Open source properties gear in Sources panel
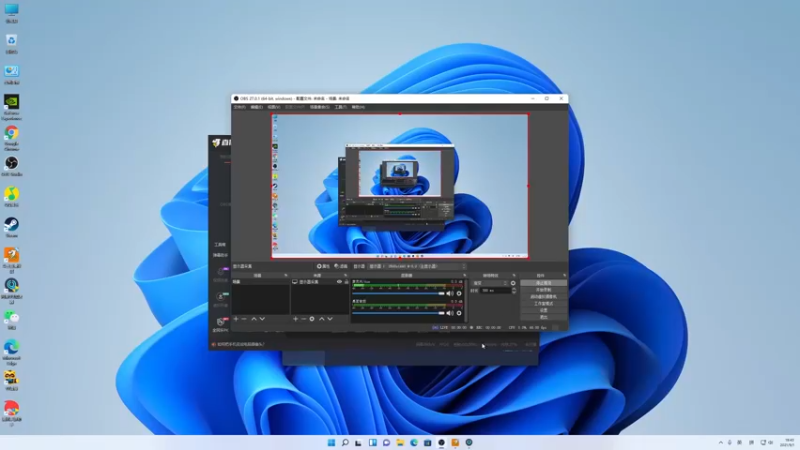 312,319
